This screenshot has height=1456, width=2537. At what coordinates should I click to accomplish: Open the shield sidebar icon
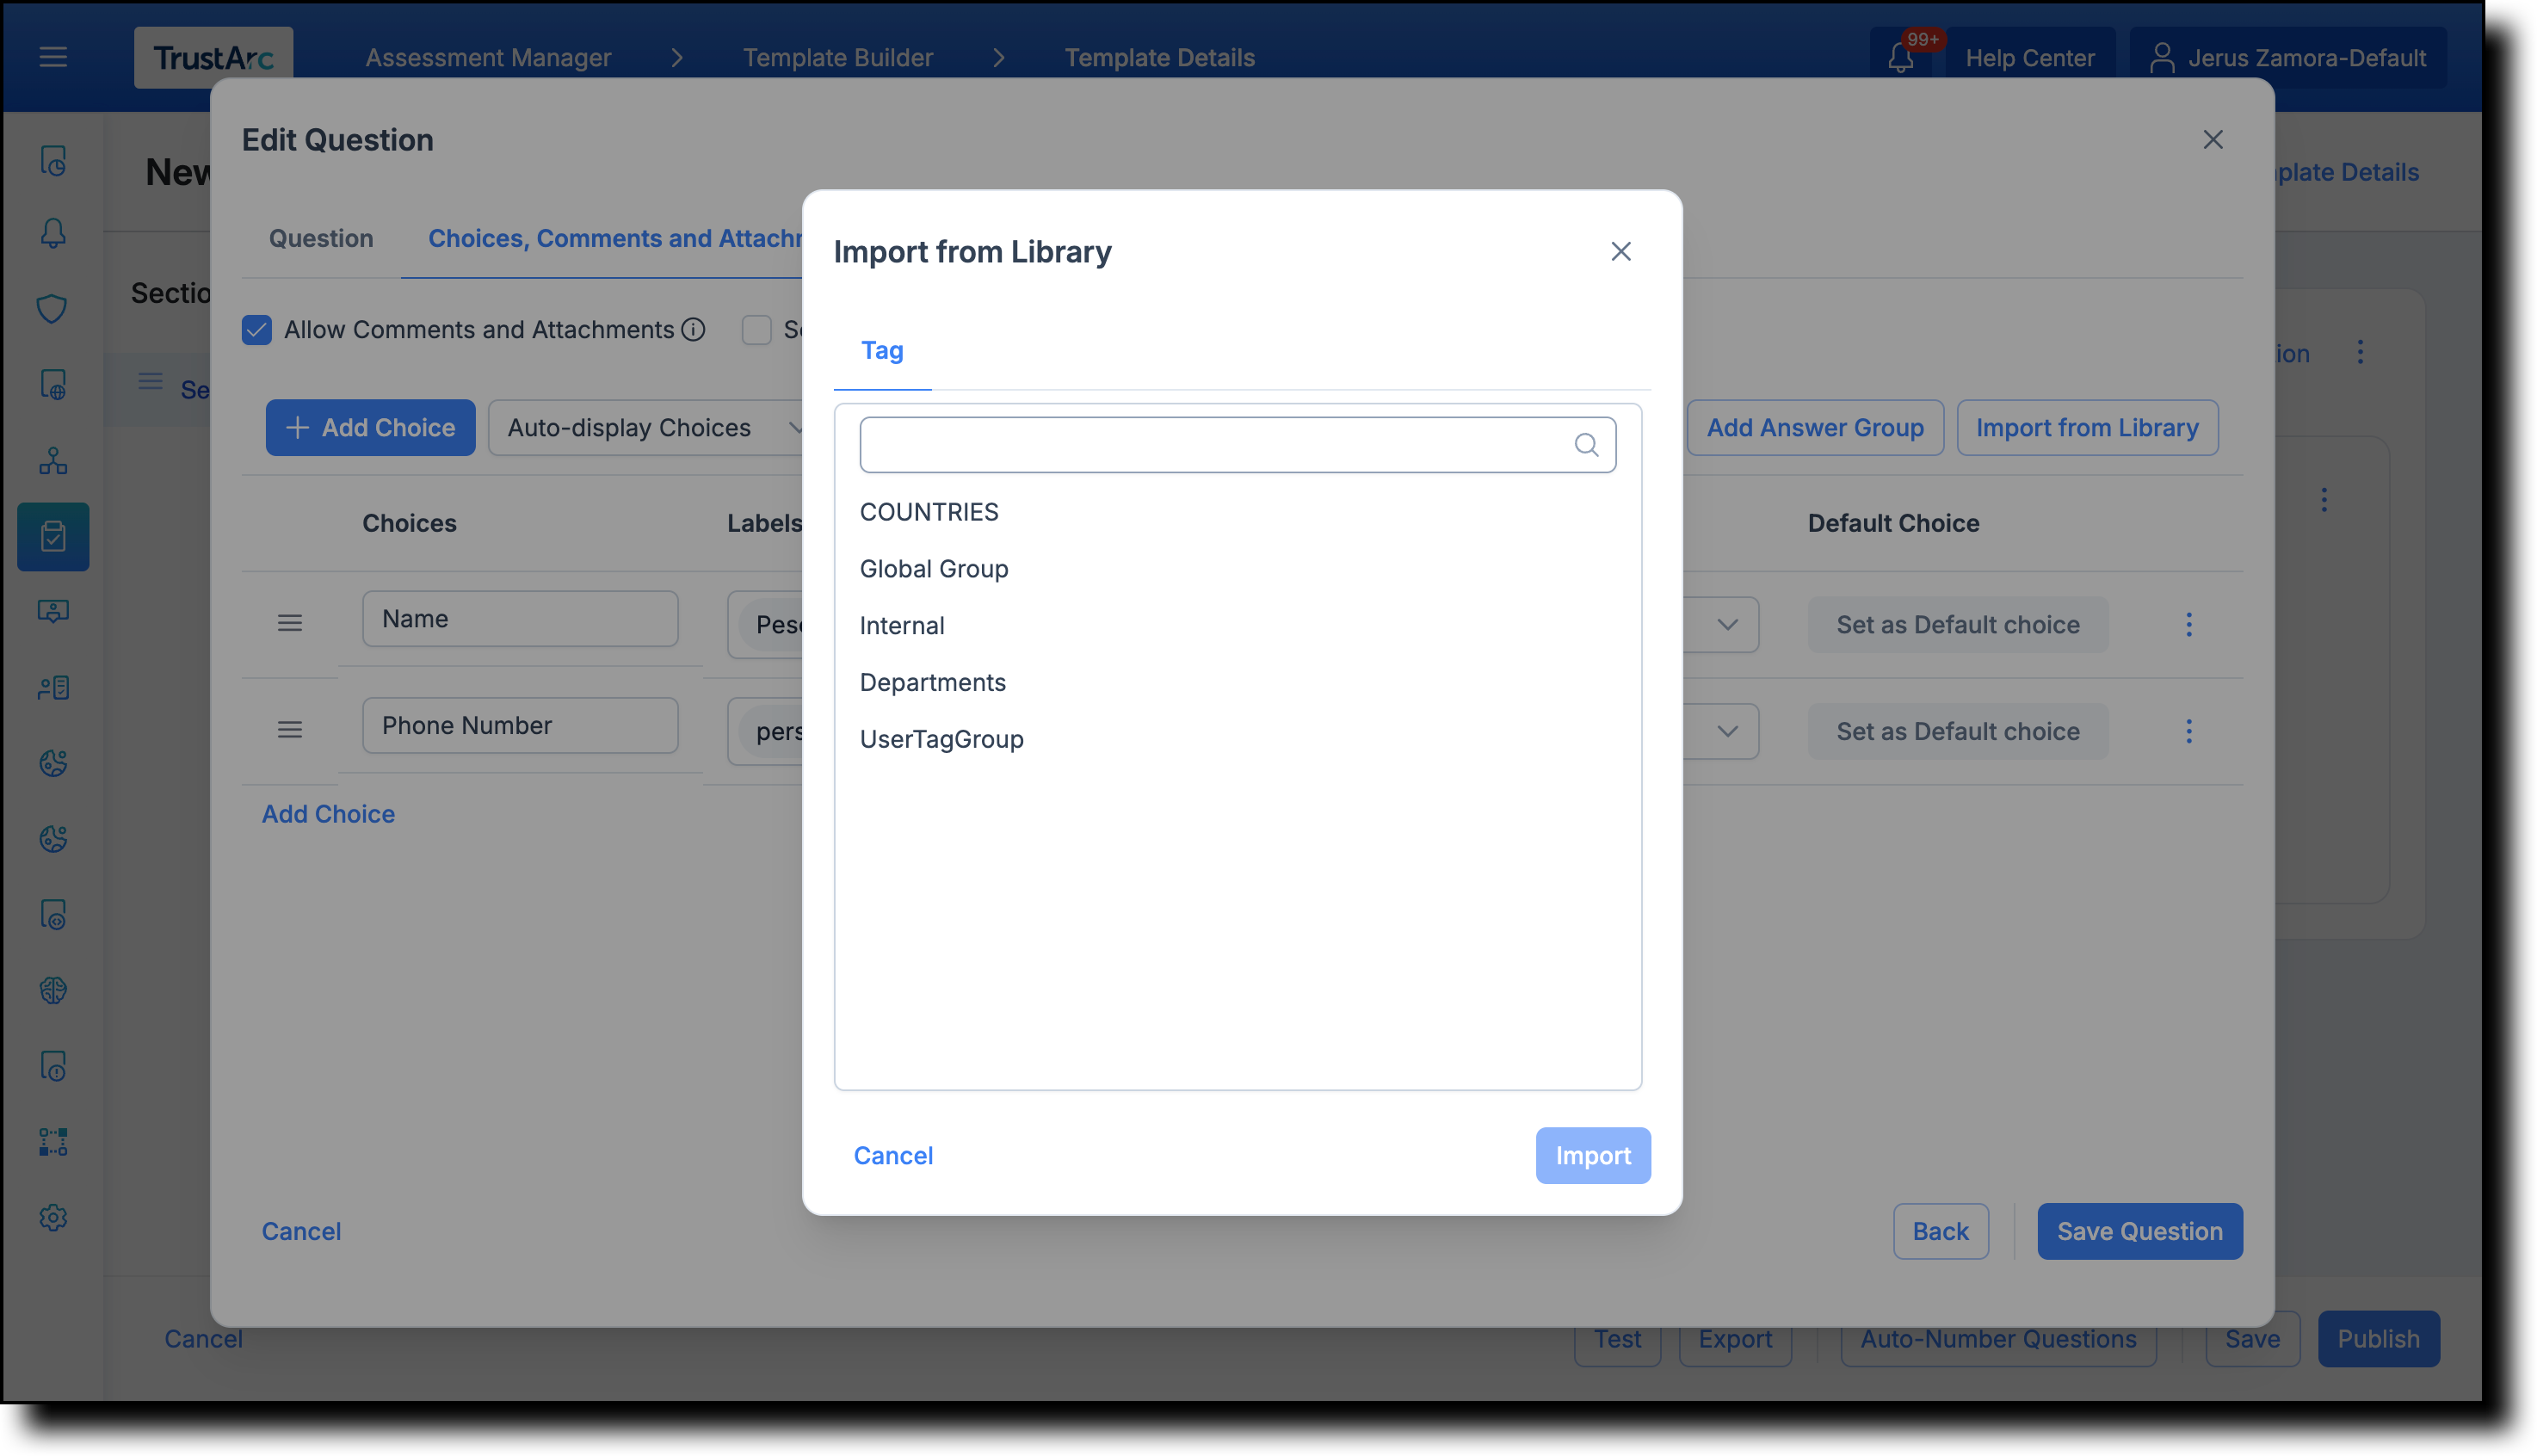coord(53,308)
